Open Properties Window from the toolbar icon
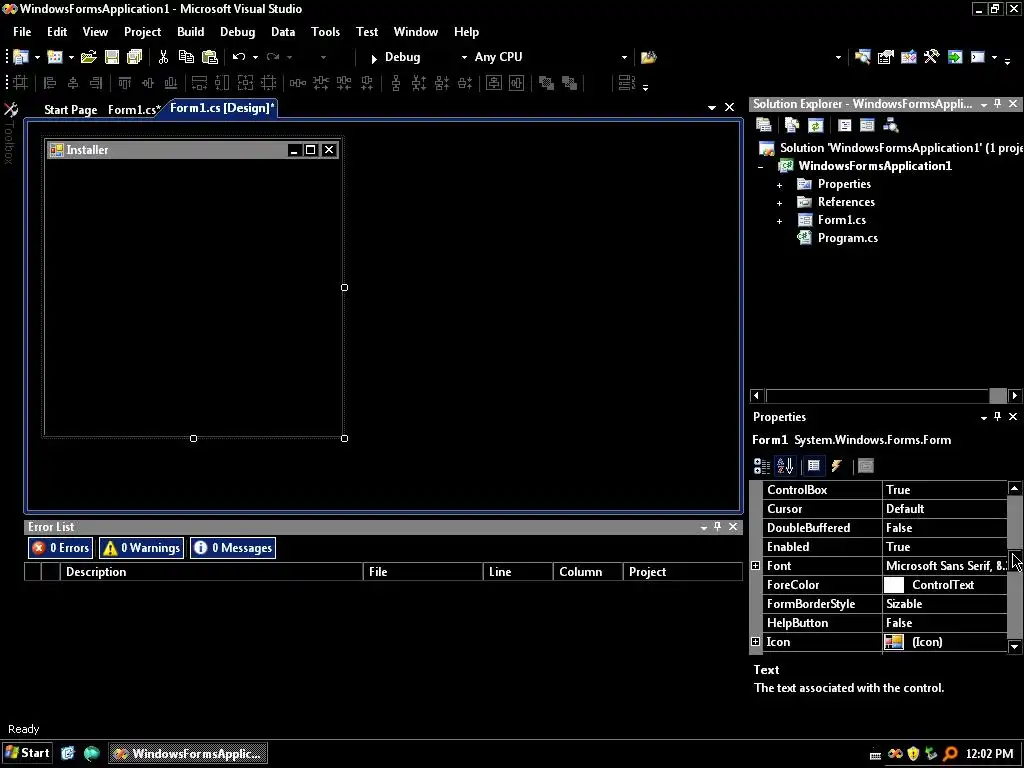Image resolution: width=1024 pixels, height=768 pixels. tap(886, 57)
